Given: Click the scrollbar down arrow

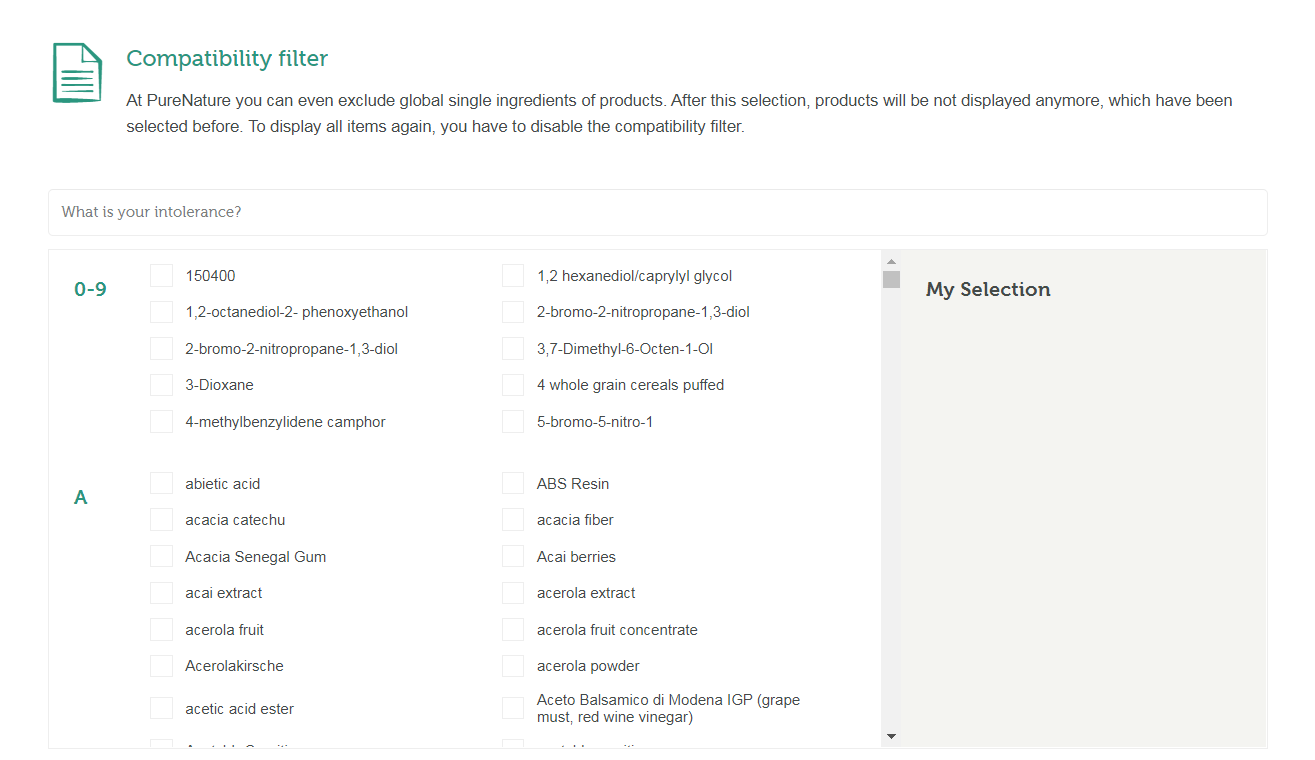Looking at the screenshot, I should coord(891,737).
